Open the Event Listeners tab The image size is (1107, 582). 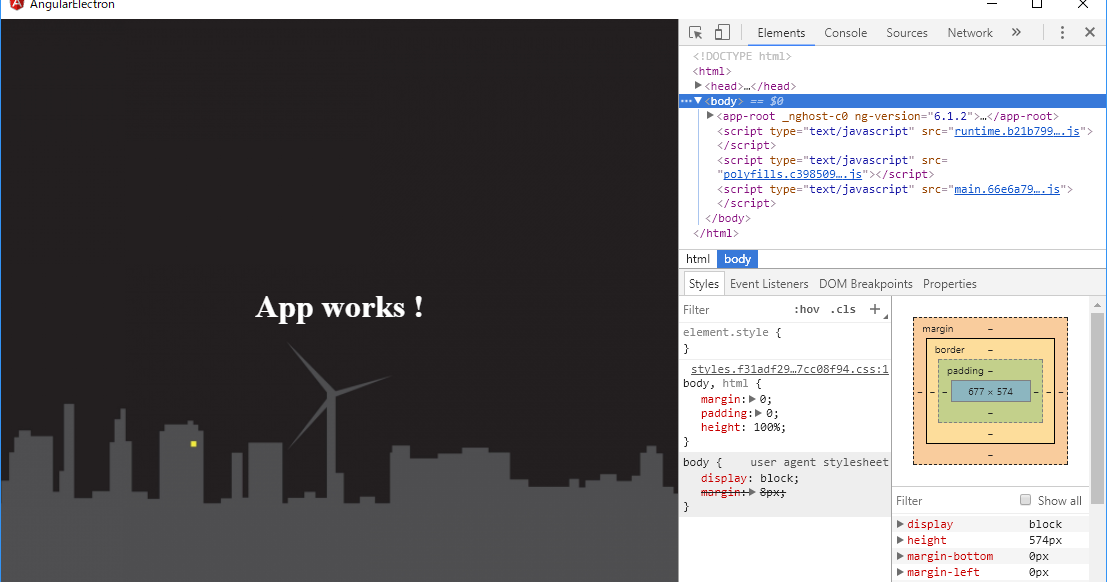coord(769,283)
